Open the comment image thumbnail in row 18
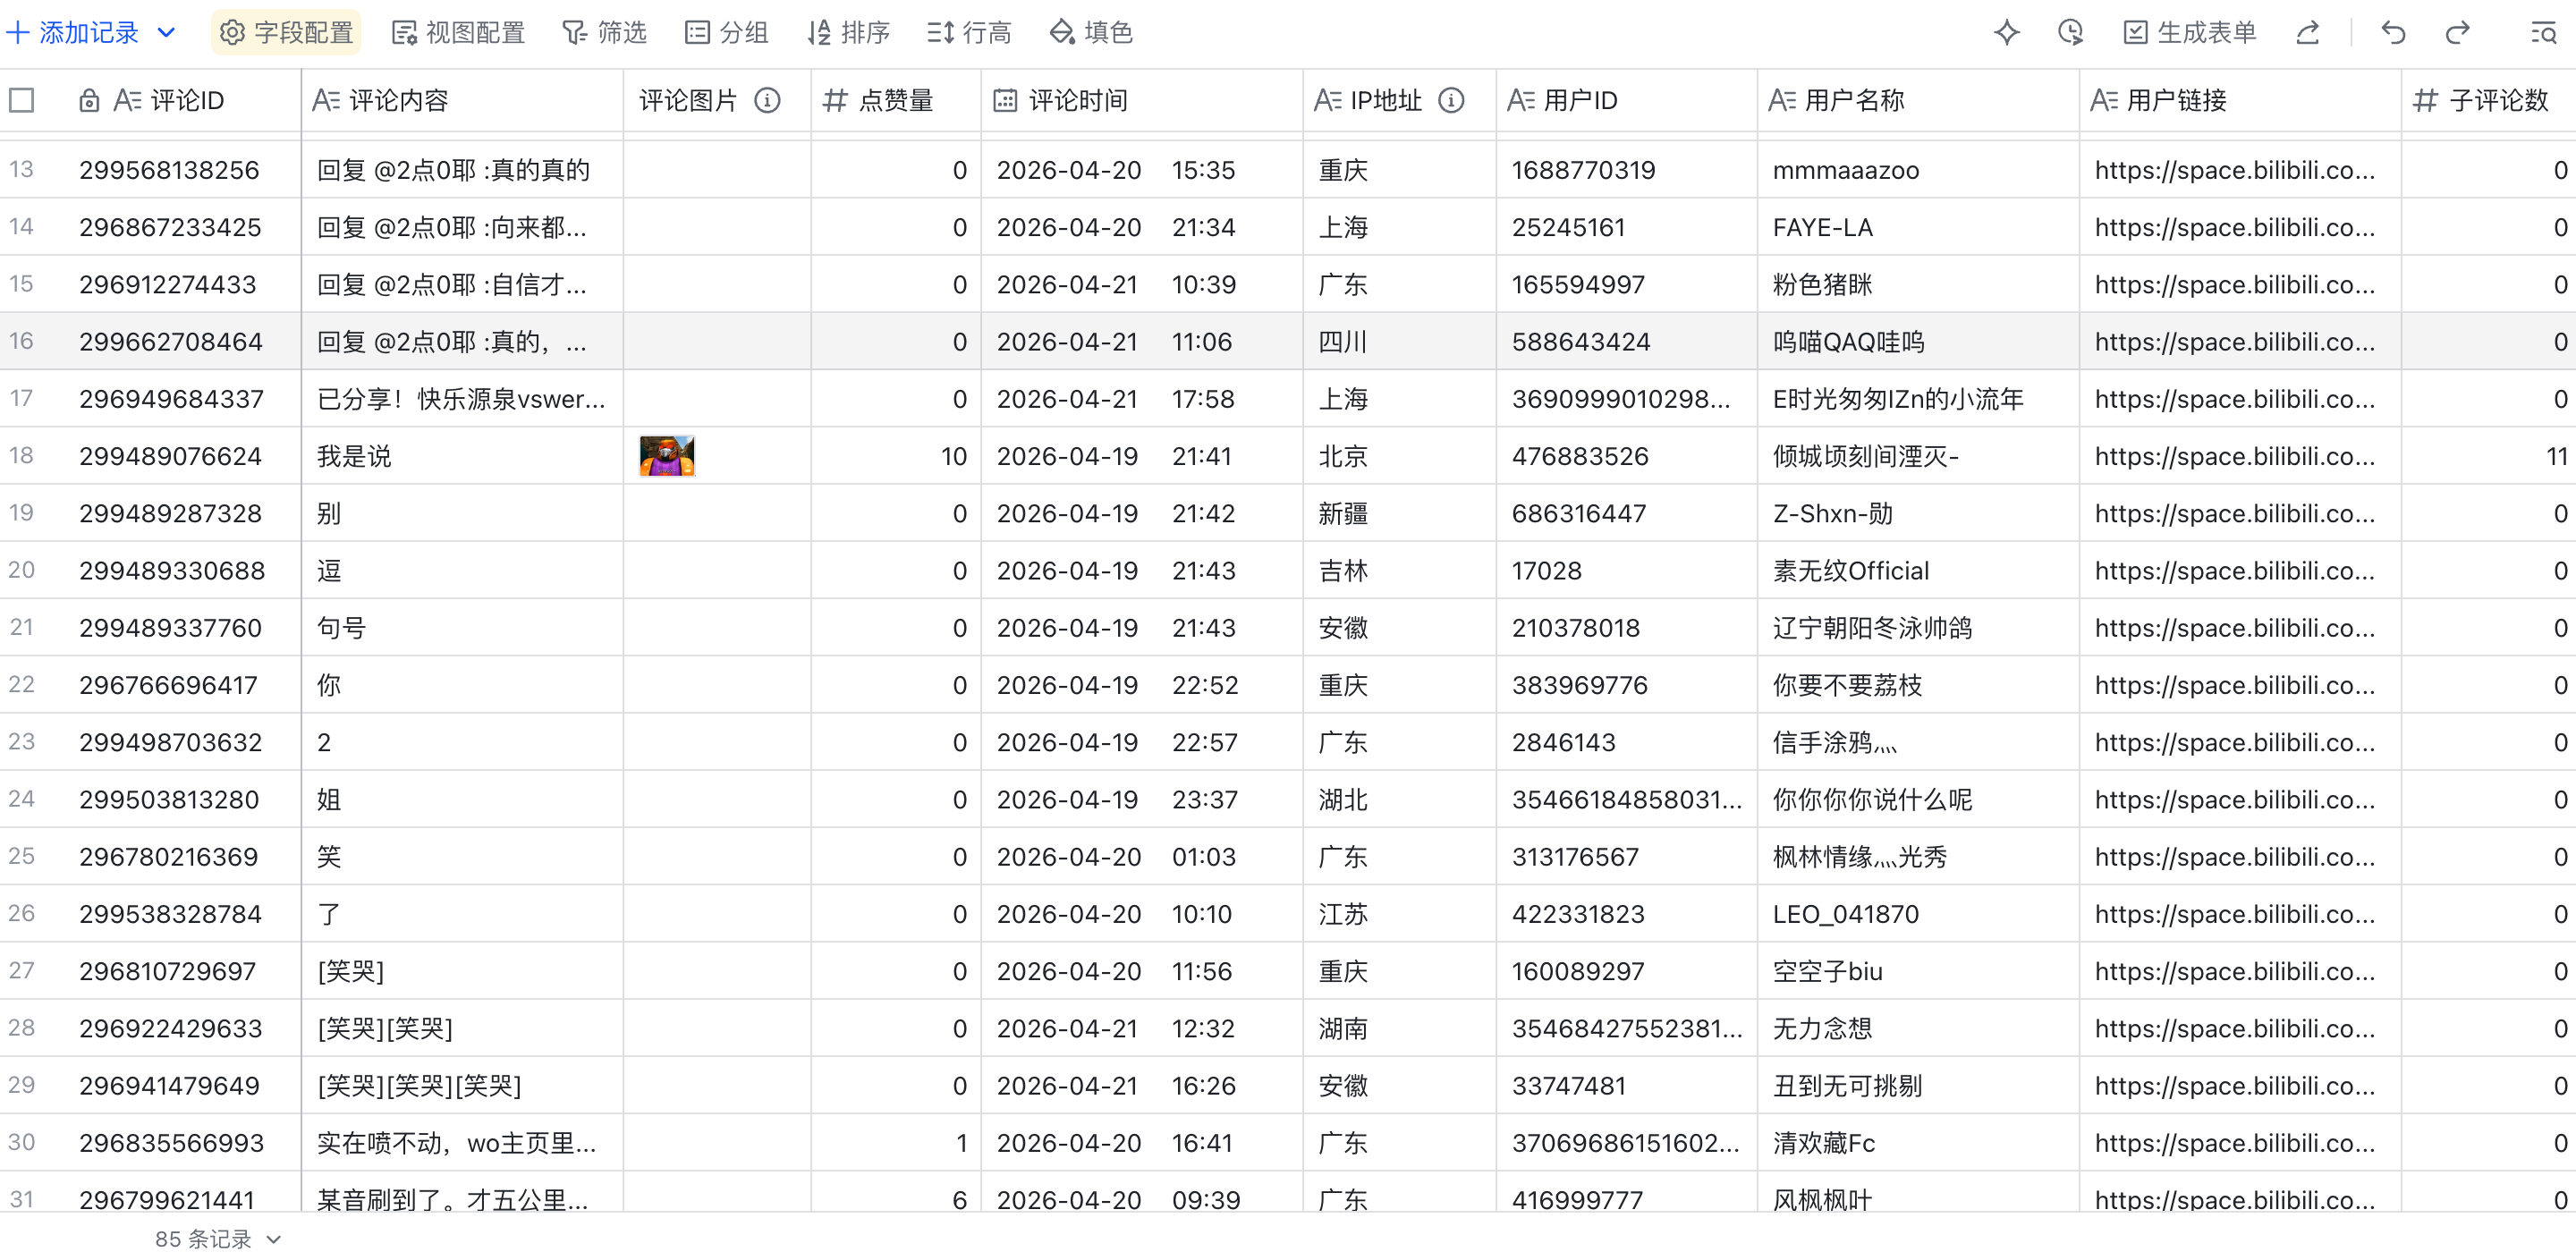Screen dimensions: 2576x1252 point(667,456)
